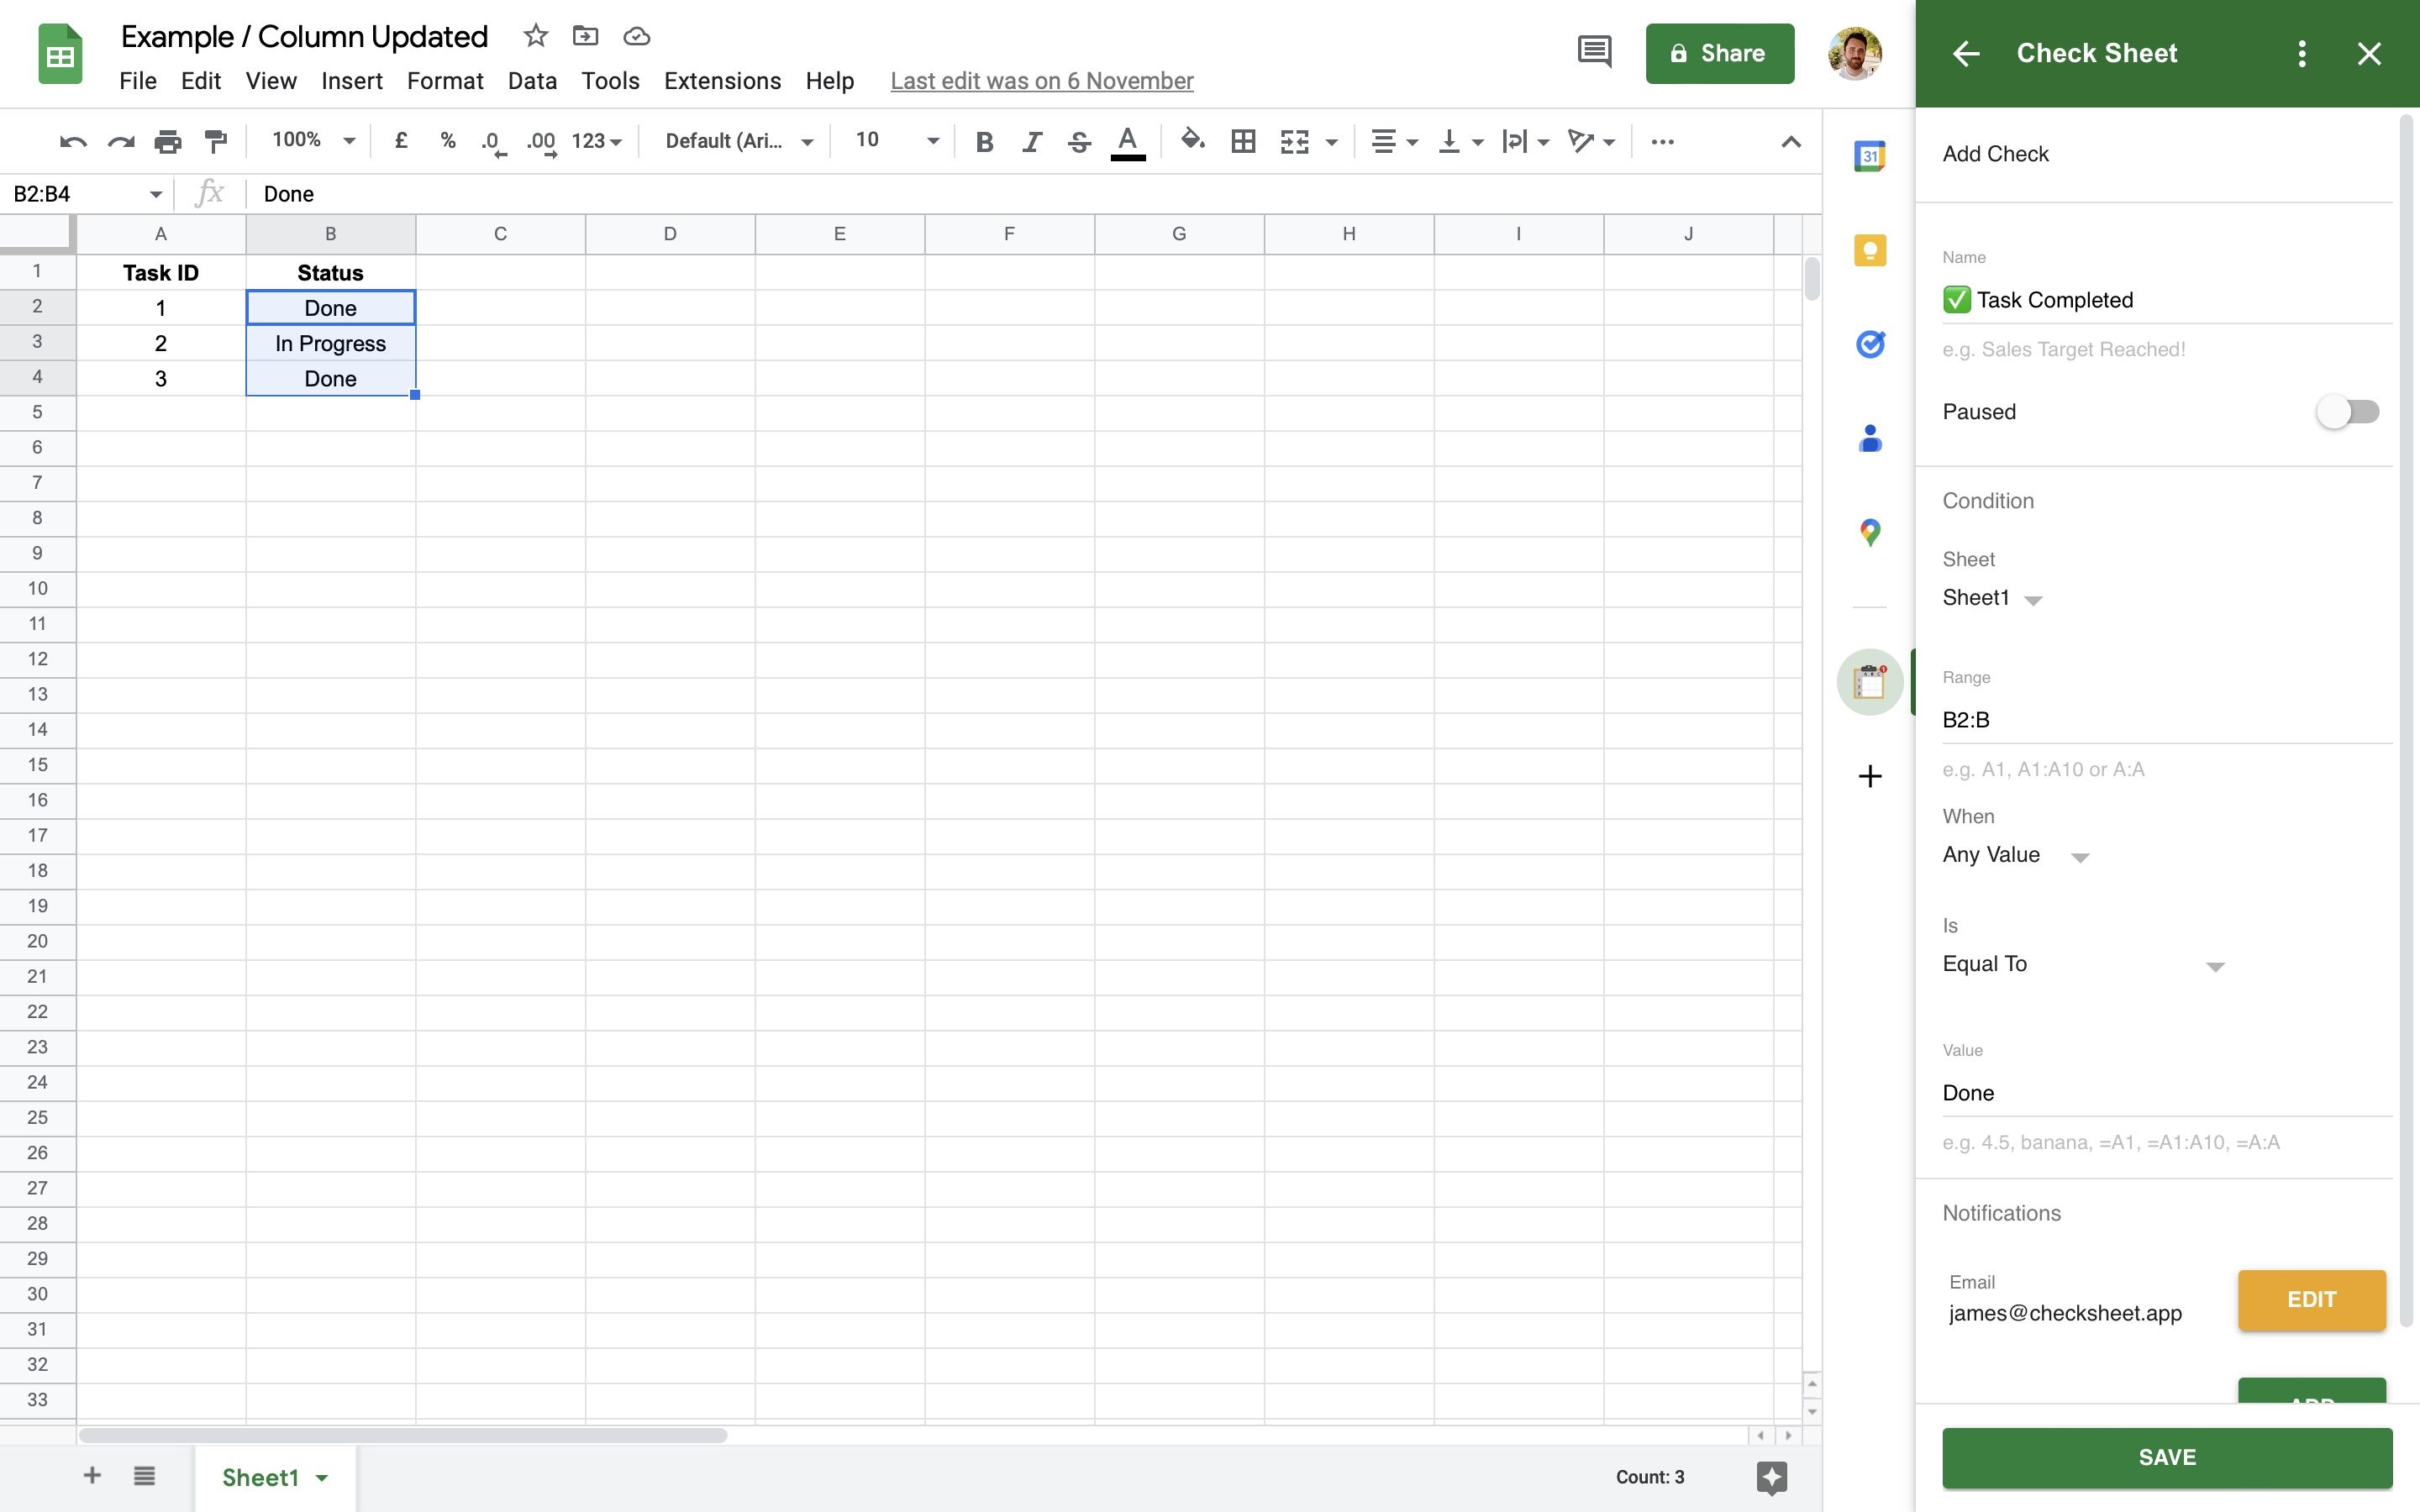Open the Extensions menu

click(721, 80)
